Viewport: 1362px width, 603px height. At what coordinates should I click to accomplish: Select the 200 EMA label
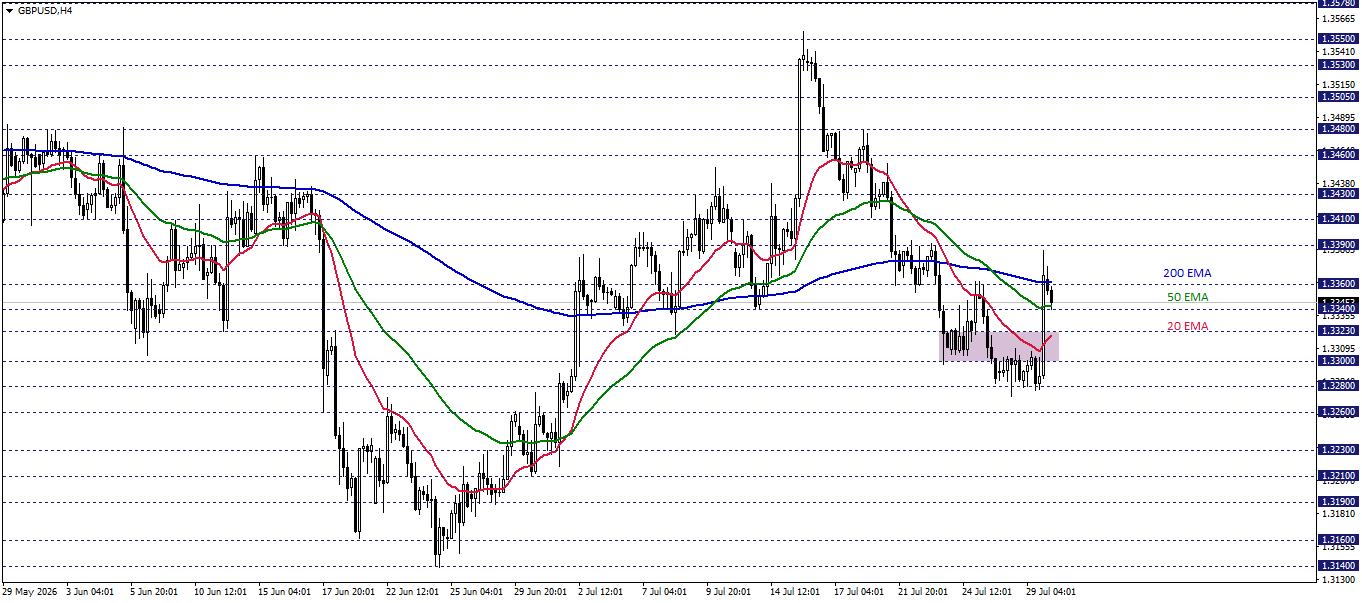click(x=1187, y=273)
